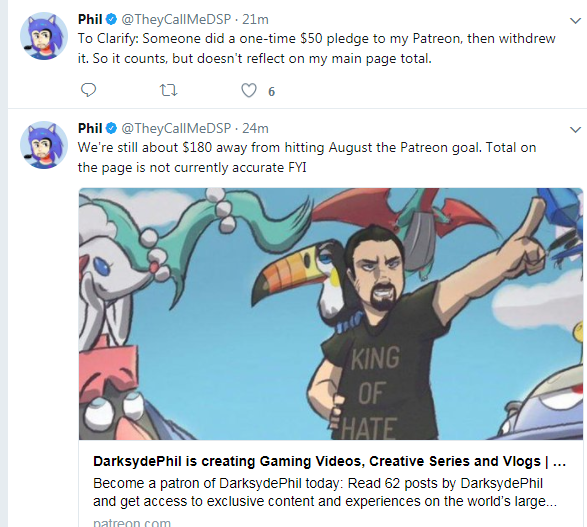Click verified badge on first tweet

(x=111, y=19)
